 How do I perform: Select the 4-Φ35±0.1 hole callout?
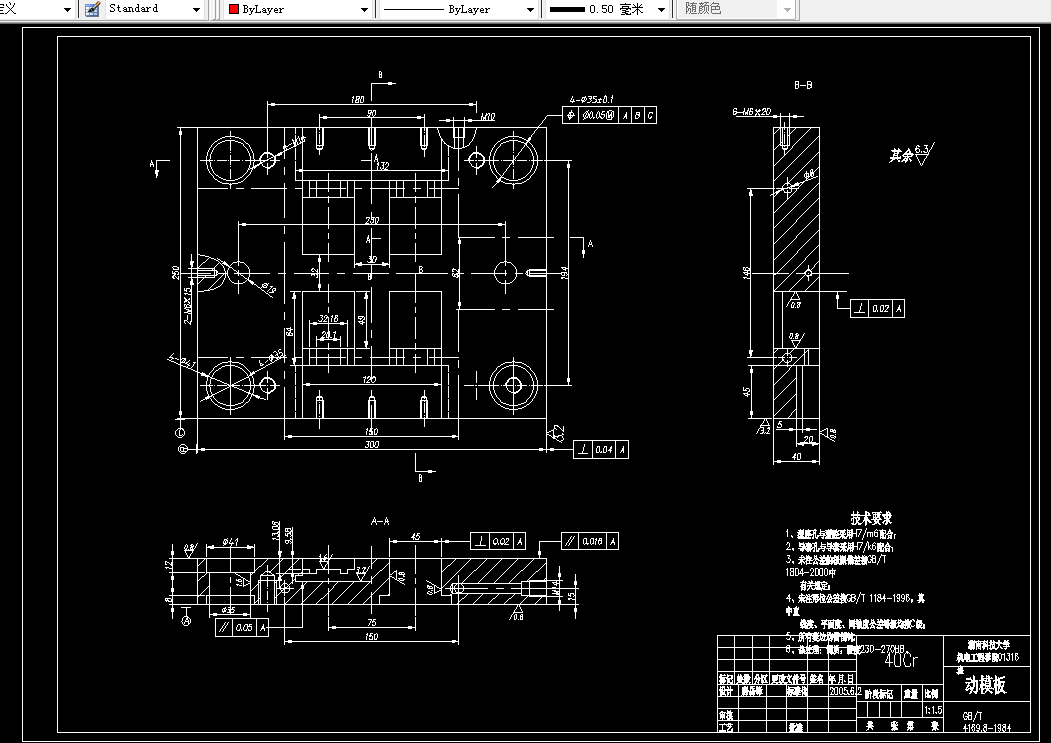pos(592,99)
